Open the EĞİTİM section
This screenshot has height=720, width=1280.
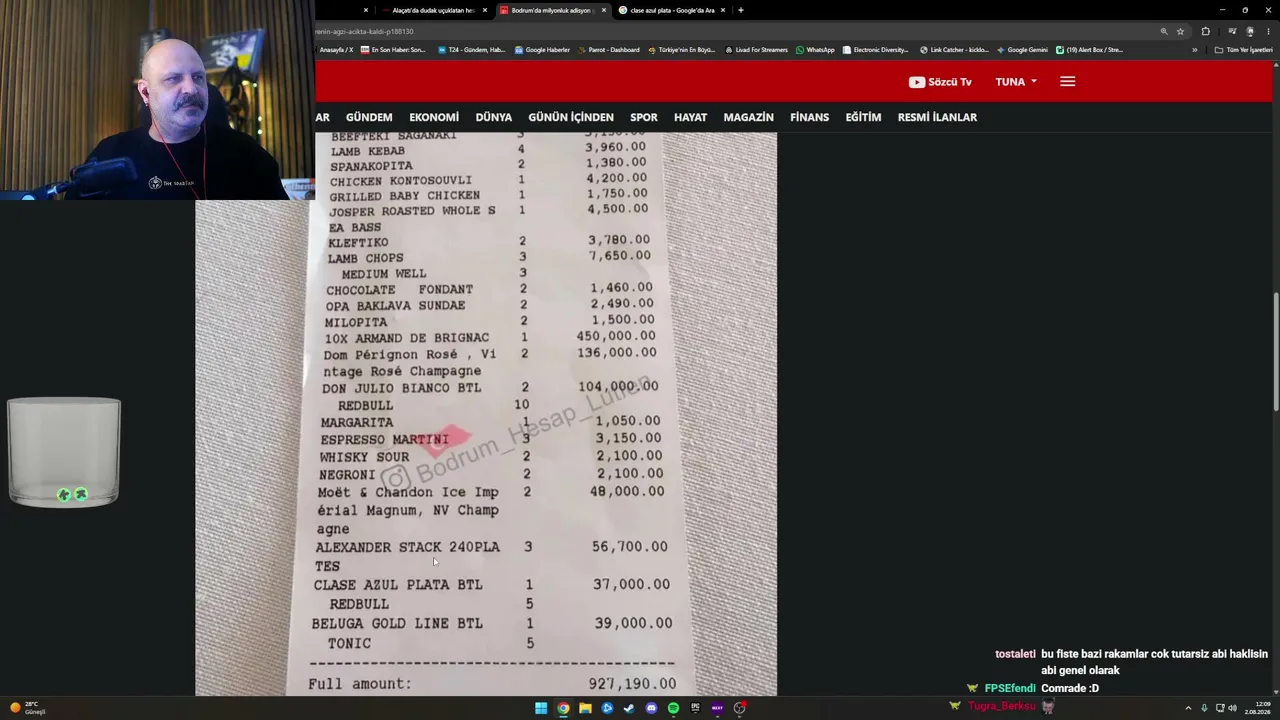point(863,117)
